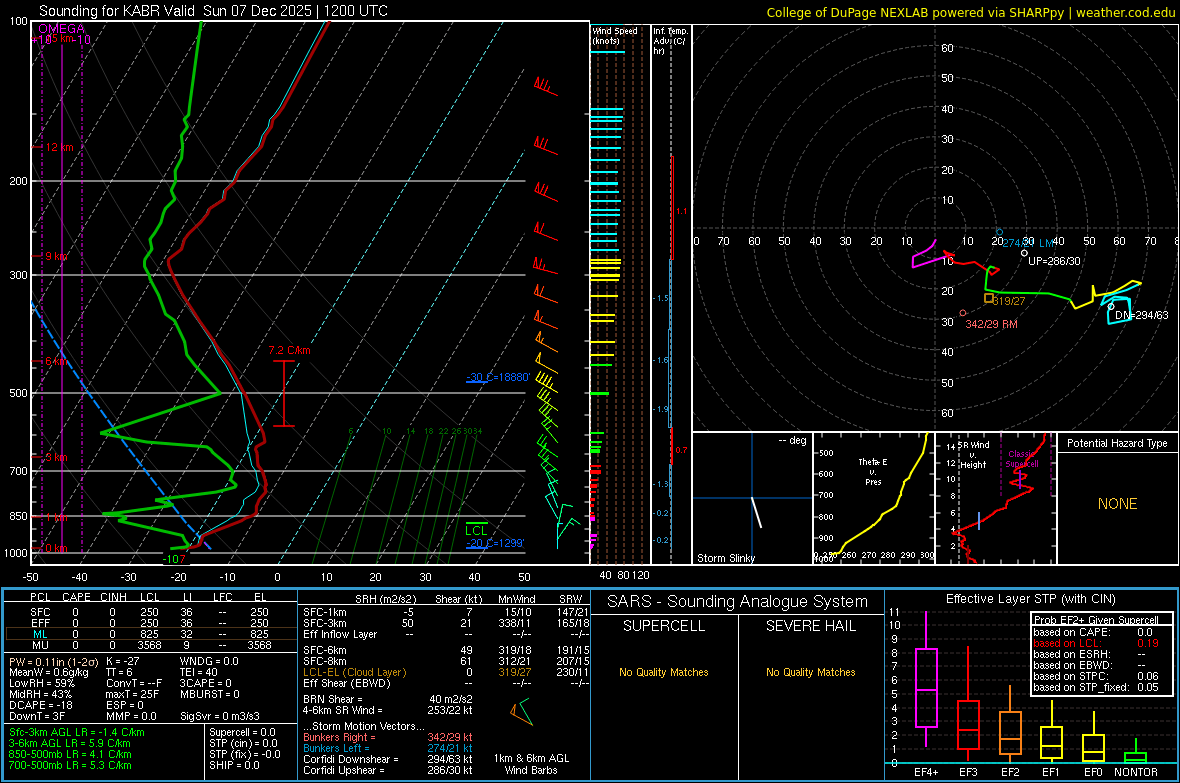The height and width of the screenshot is (783, 1180).
Task: Click the Prob EF2+ Given Supercell heading
Action: click(x=1096, y=620)
